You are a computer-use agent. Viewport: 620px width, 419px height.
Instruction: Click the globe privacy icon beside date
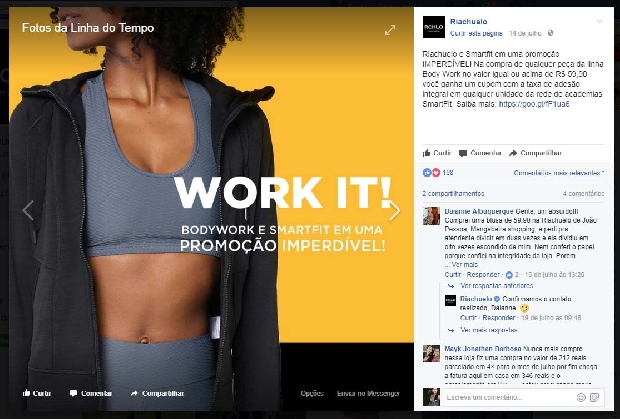click(550, 33)
